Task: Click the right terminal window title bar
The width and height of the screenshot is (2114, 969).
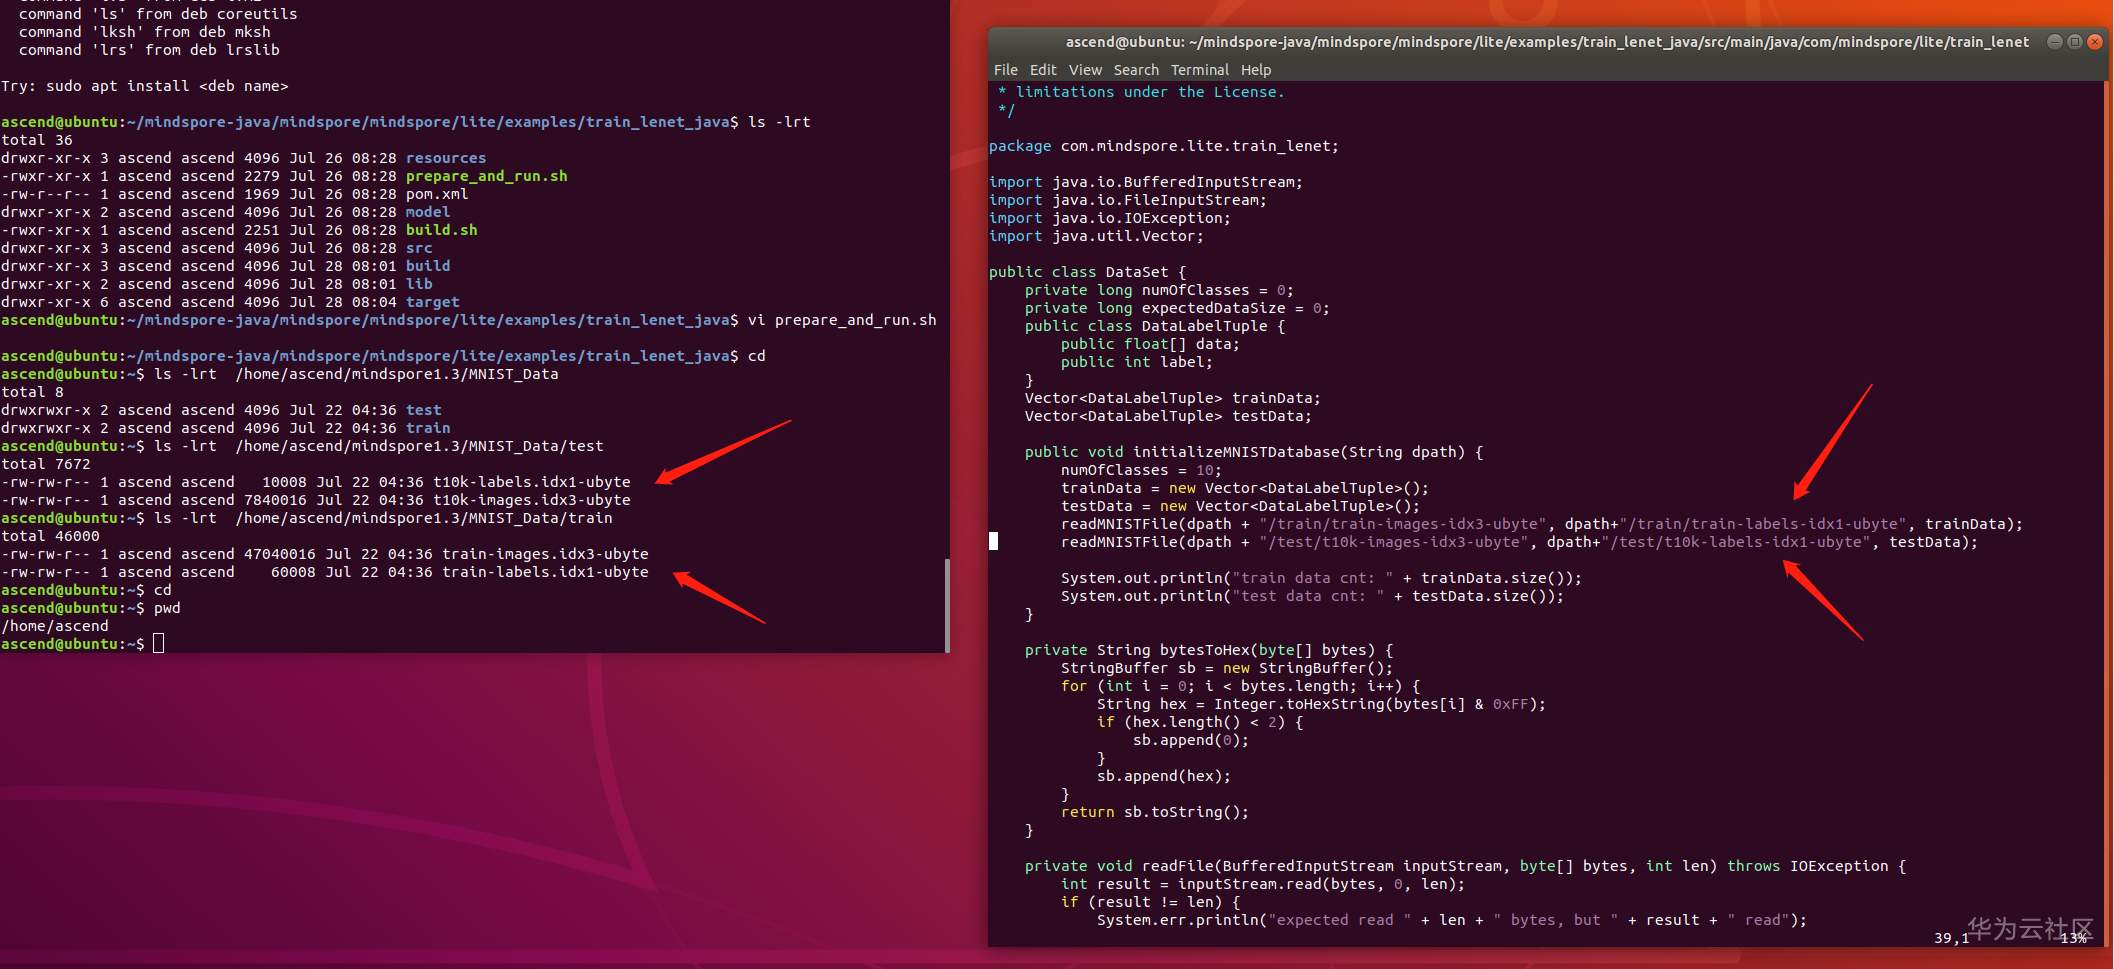Action: 1547,41
